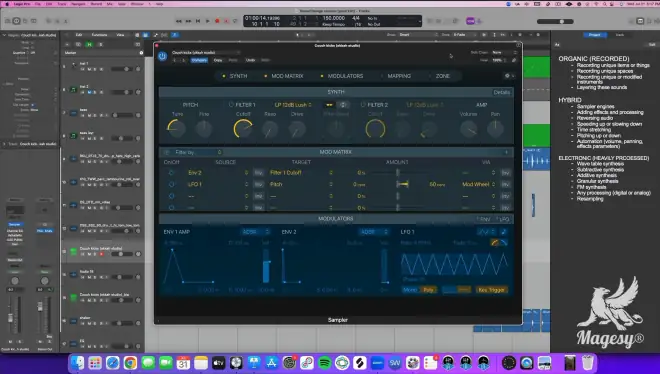Click the Amp Pan knob

(x=495, y=129)
